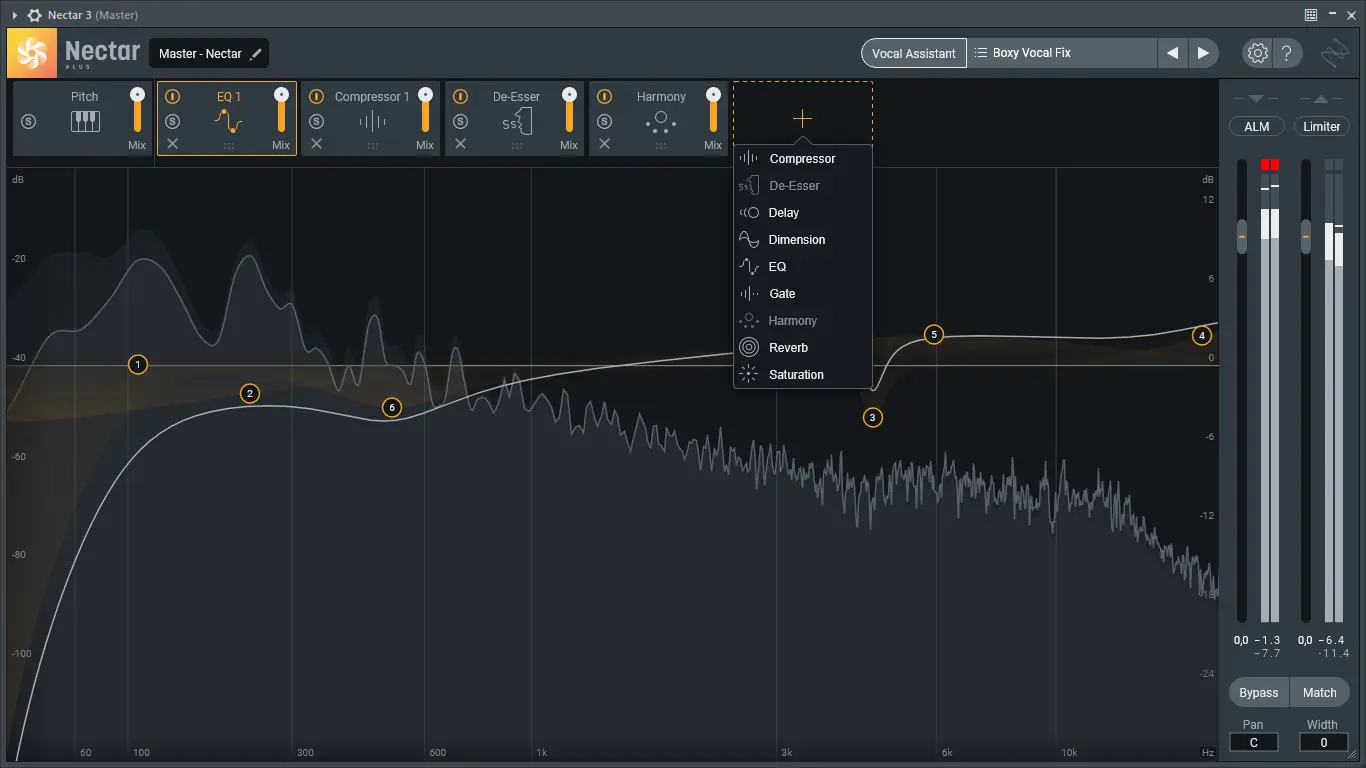Viewport: 1366px width, 768px height.
Task: Click the Harmony Mix slider
Action: [713, 110]
